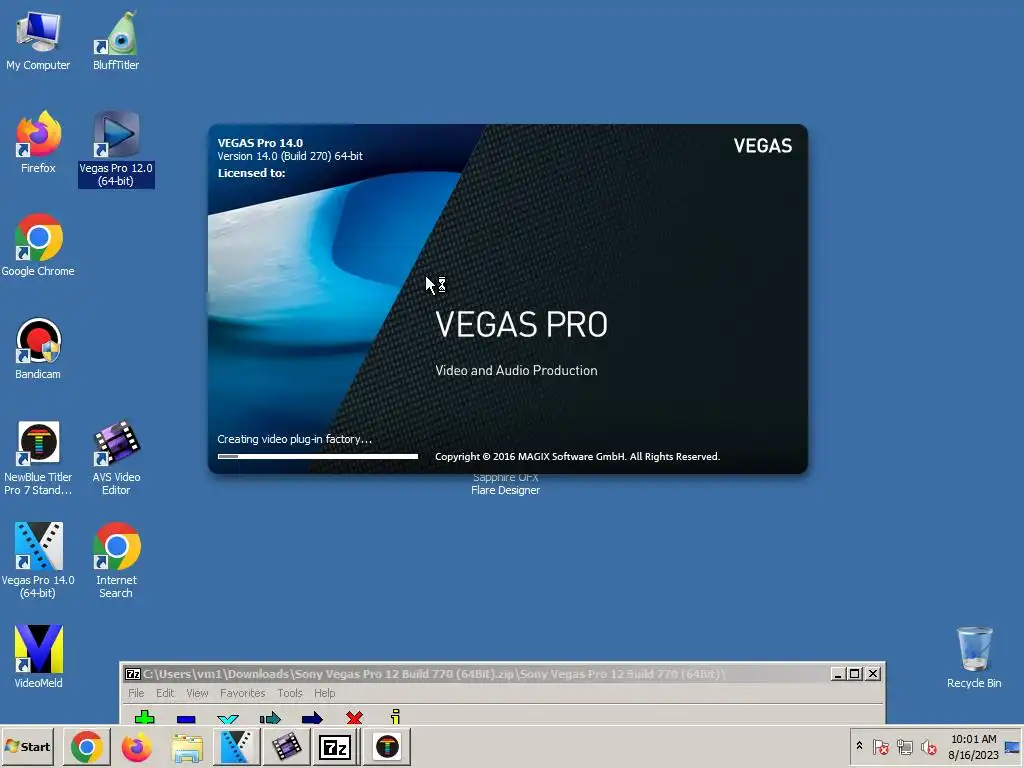Viewport: 1024px width, 768px height.
Task: Open the Help menu in 7-Zip window
Action: (324, 693)
